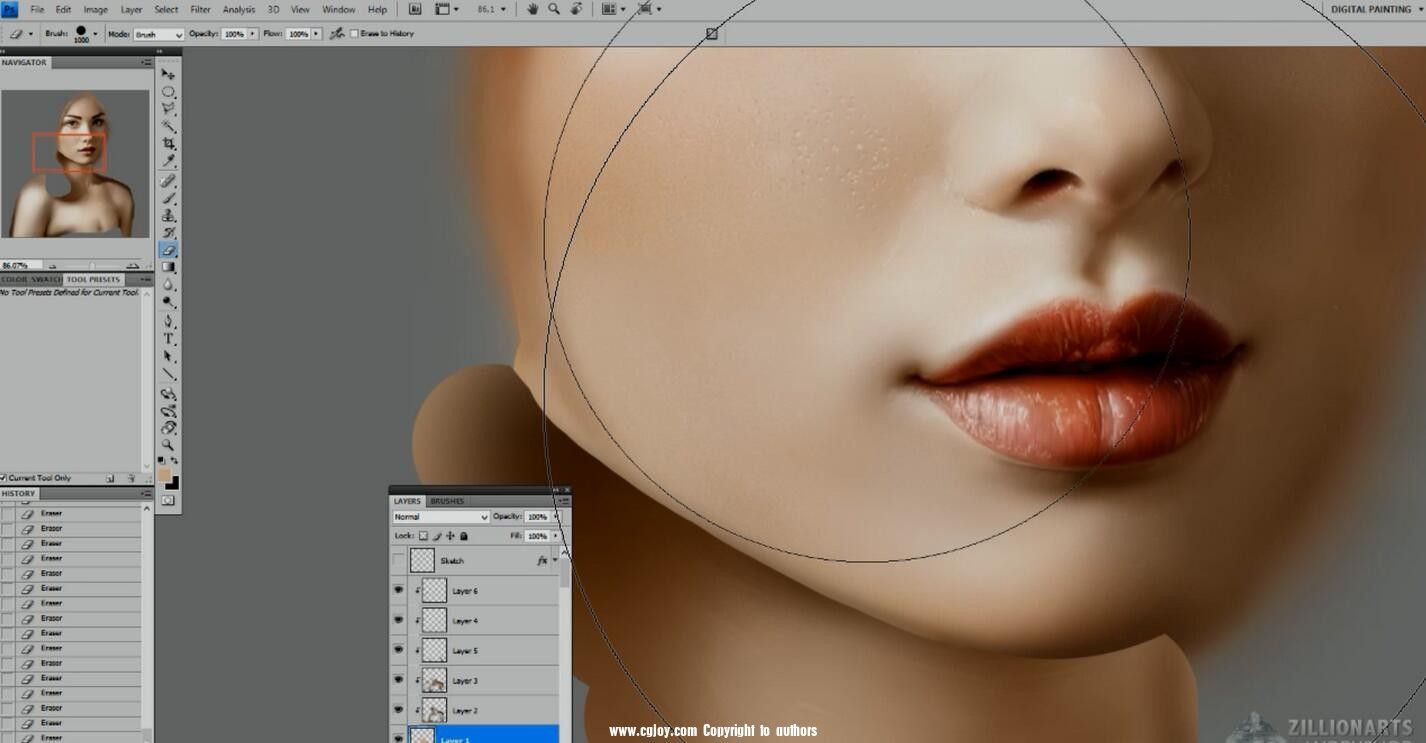Screen dimensions: 1426x743
Task: Click the foreground color swatch
Action: point(164,474)
